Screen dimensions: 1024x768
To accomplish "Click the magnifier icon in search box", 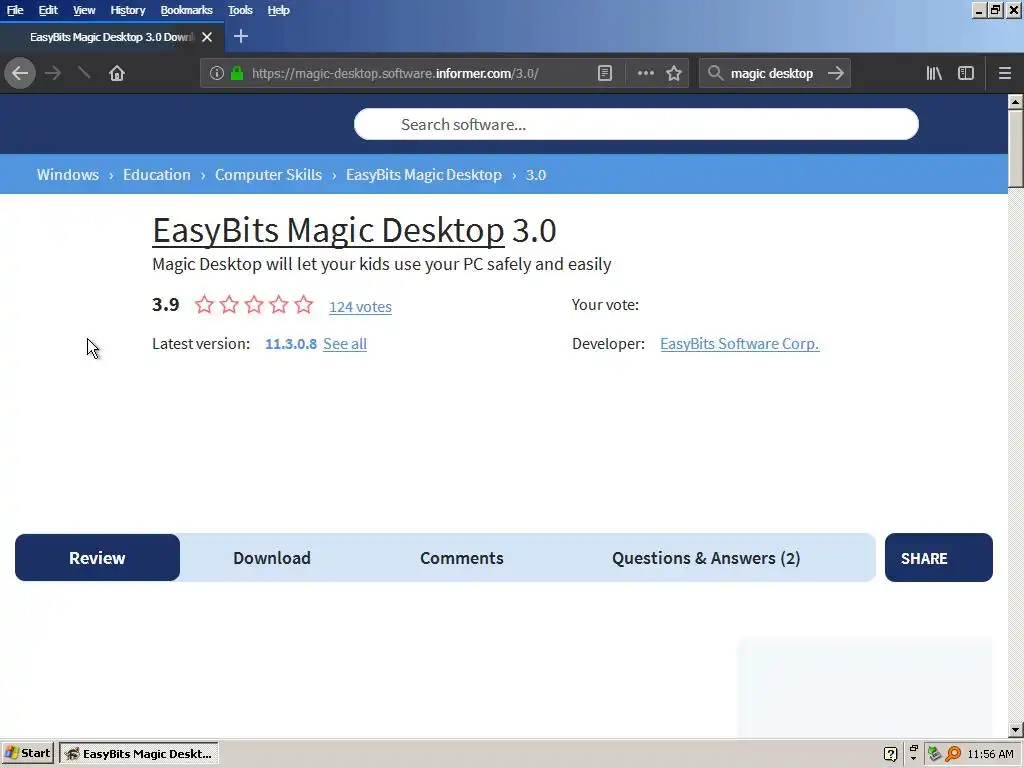I will [715, 73].
